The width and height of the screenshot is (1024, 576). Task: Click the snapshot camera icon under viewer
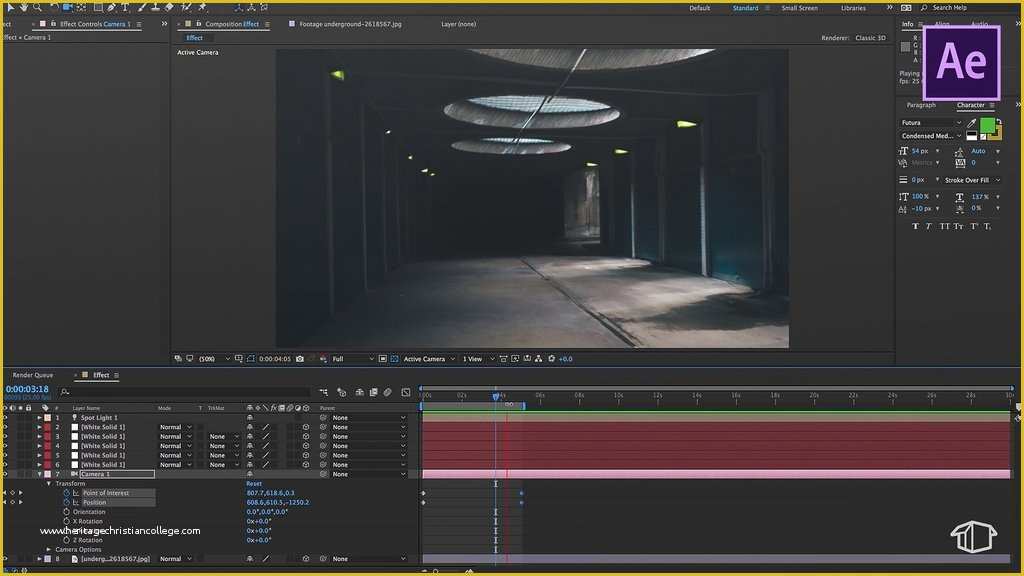[x=300, y=359]
